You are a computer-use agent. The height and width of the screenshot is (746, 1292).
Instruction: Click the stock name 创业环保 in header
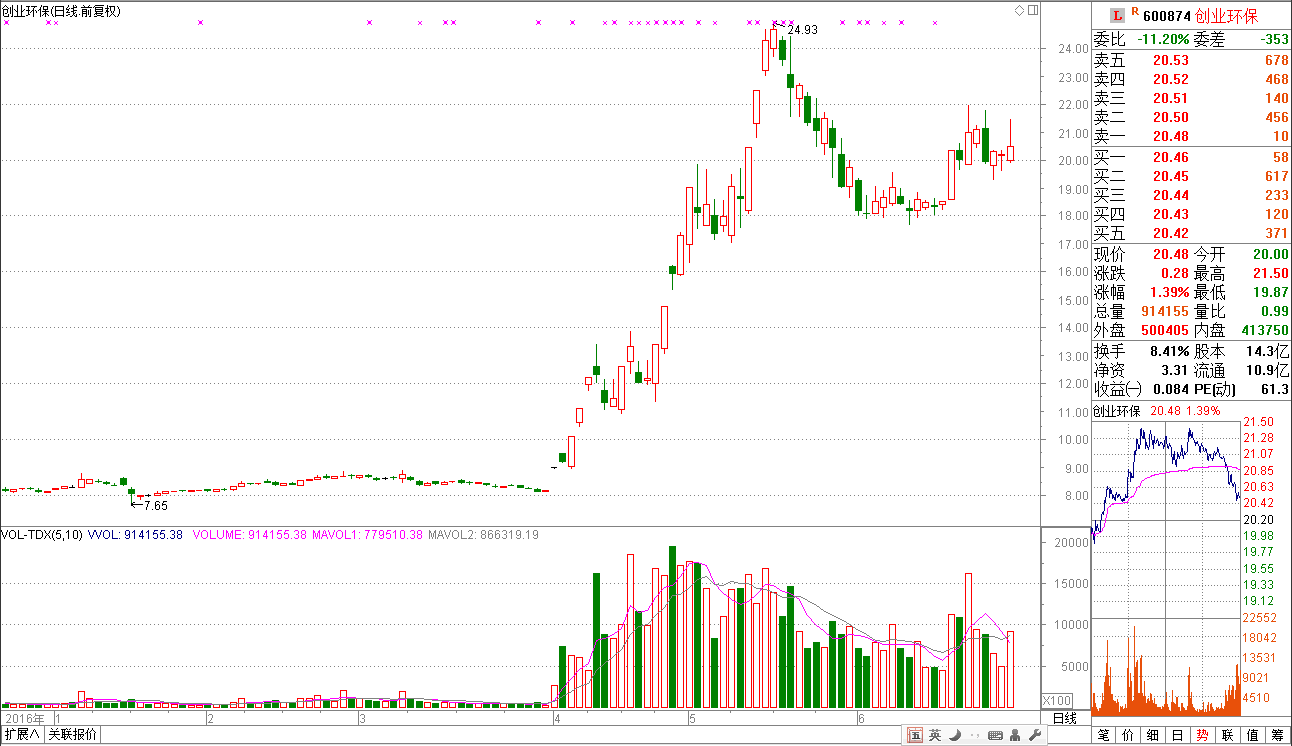tap(1227, 16)
